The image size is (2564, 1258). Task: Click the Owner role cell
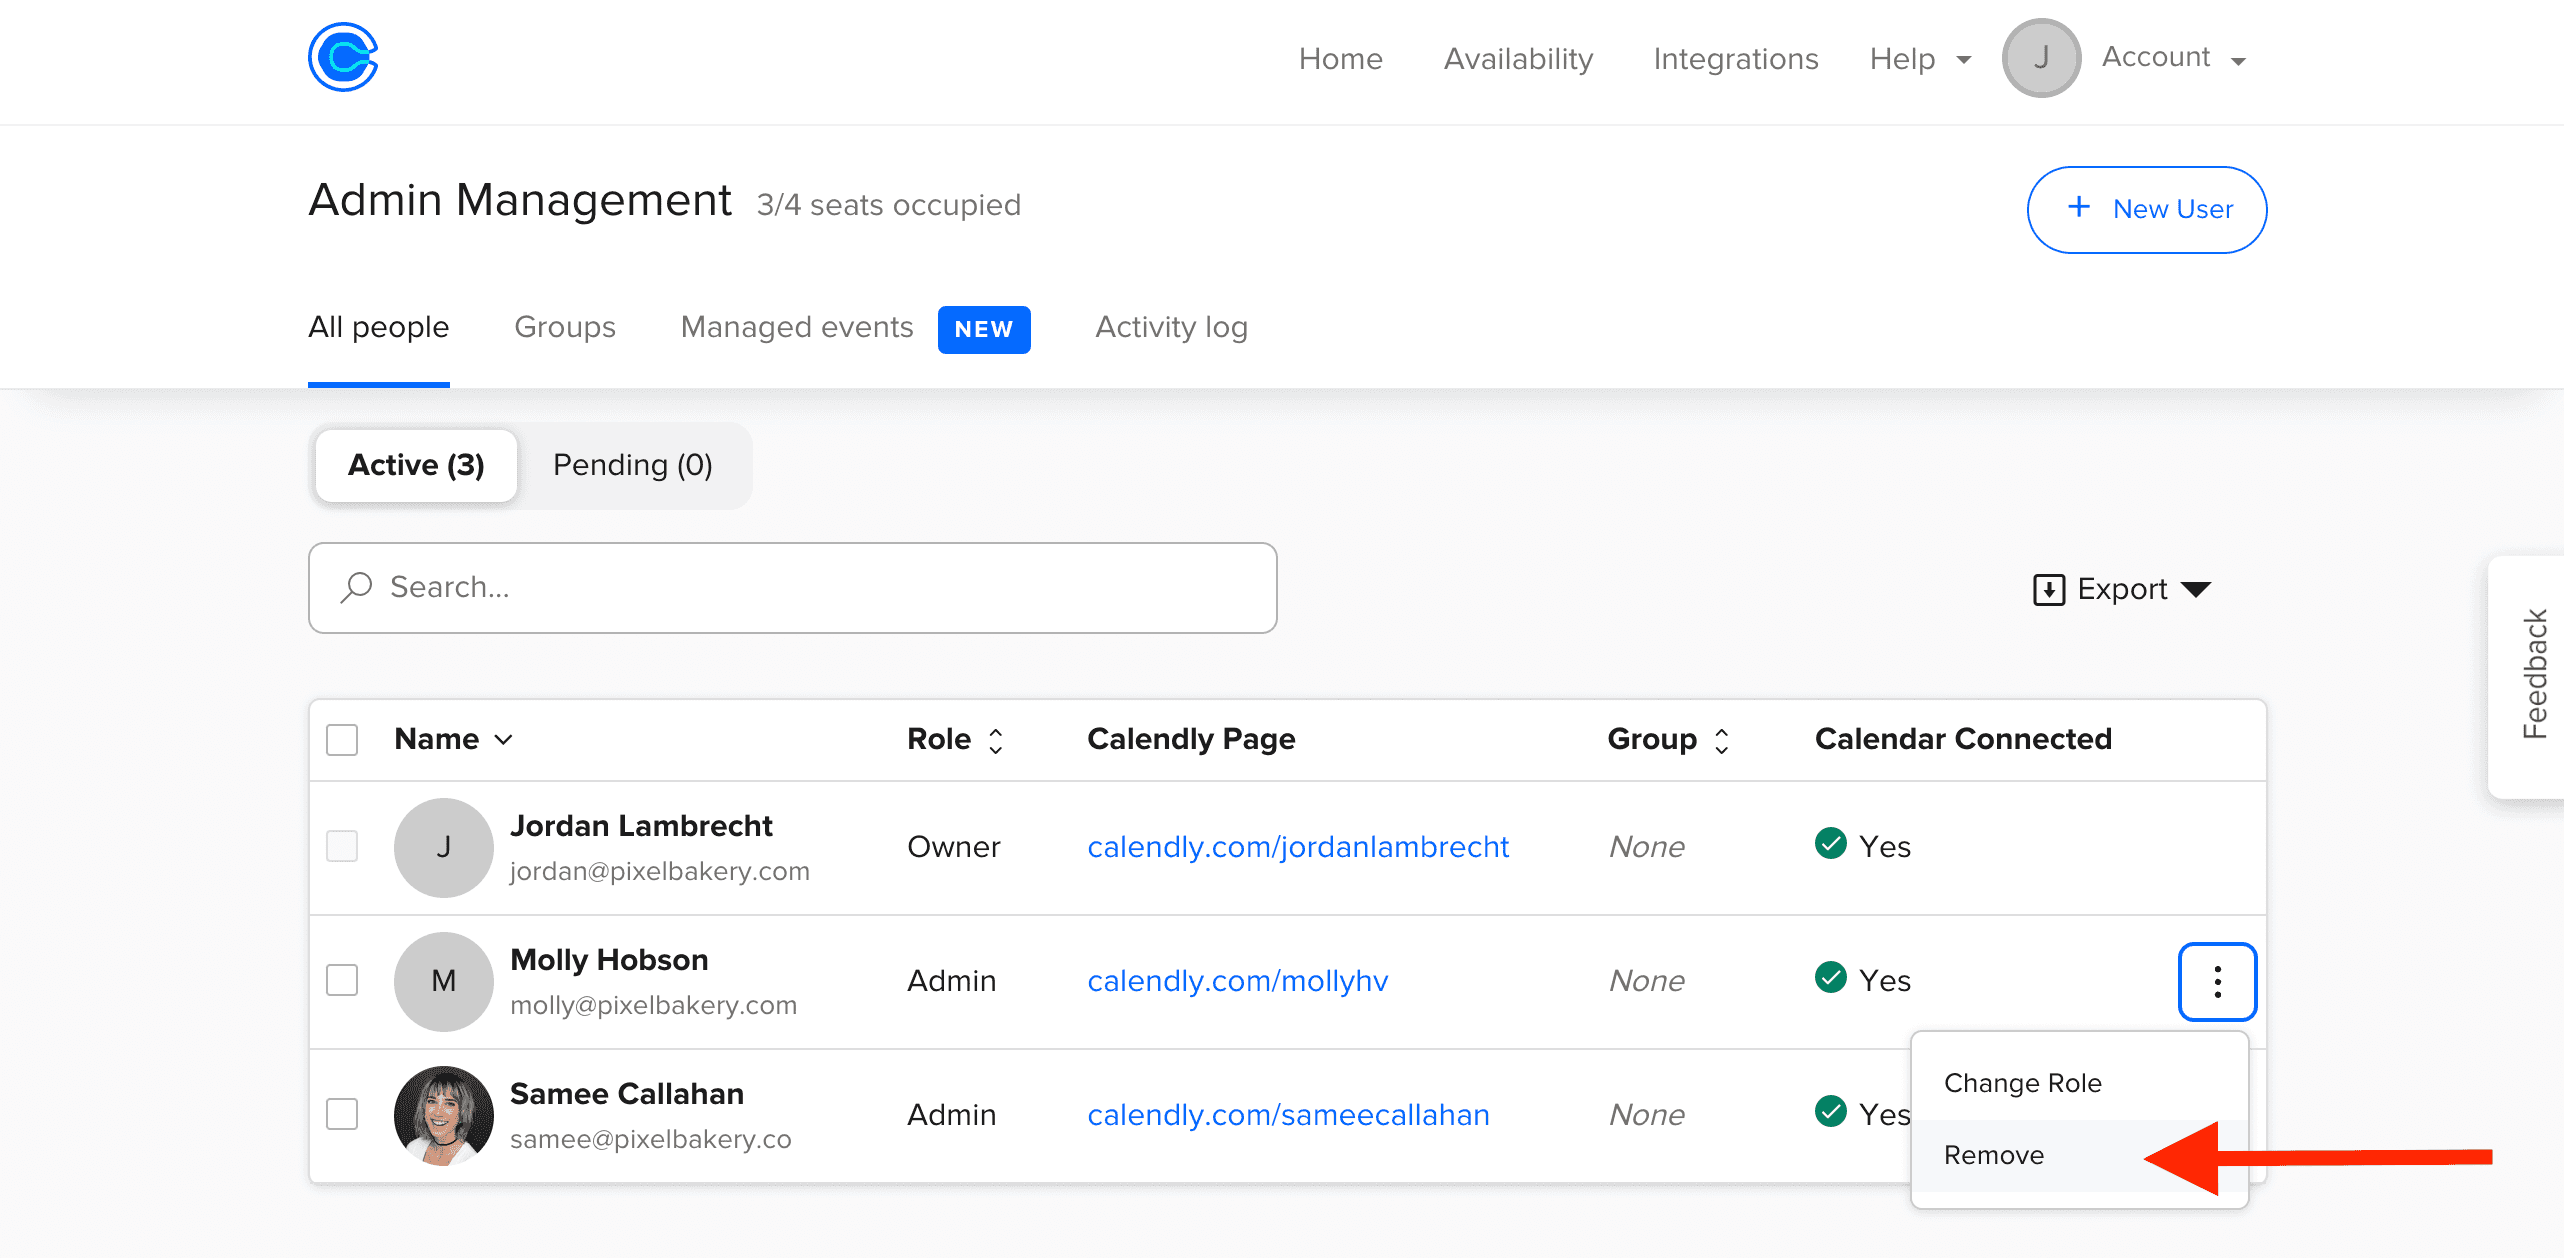tap(953, 847)
